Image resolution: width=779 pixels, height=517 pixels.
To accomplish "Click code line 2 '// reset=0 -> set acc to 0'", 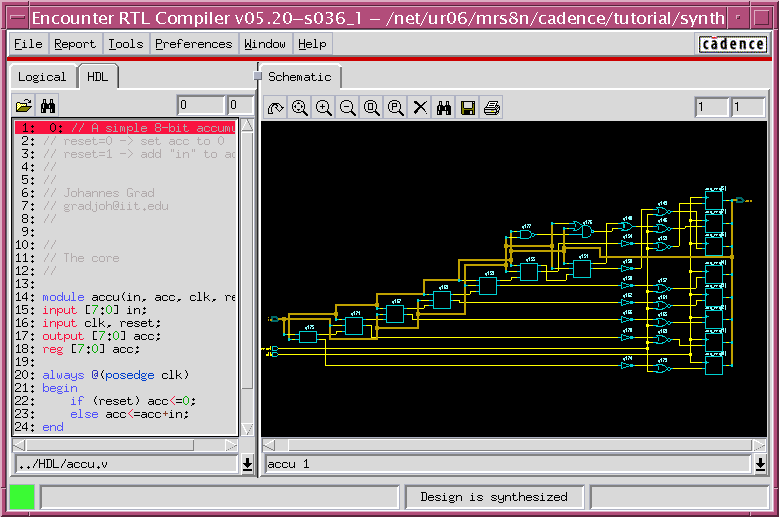I will pos(134,141).
